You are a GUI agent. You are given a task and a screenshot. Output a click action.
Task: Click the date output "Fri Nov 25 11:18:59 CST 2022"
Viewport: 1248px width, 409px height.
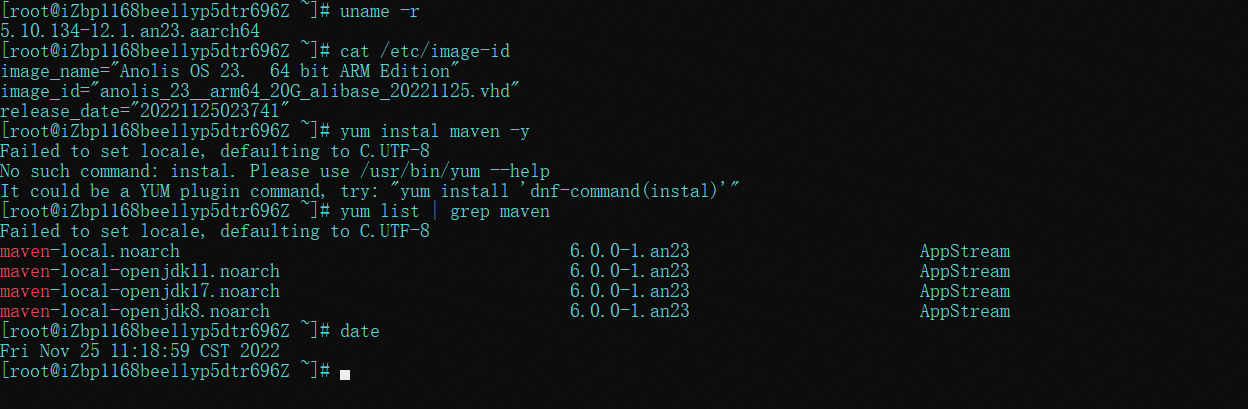pyautogui.click(x=140, y=351)
